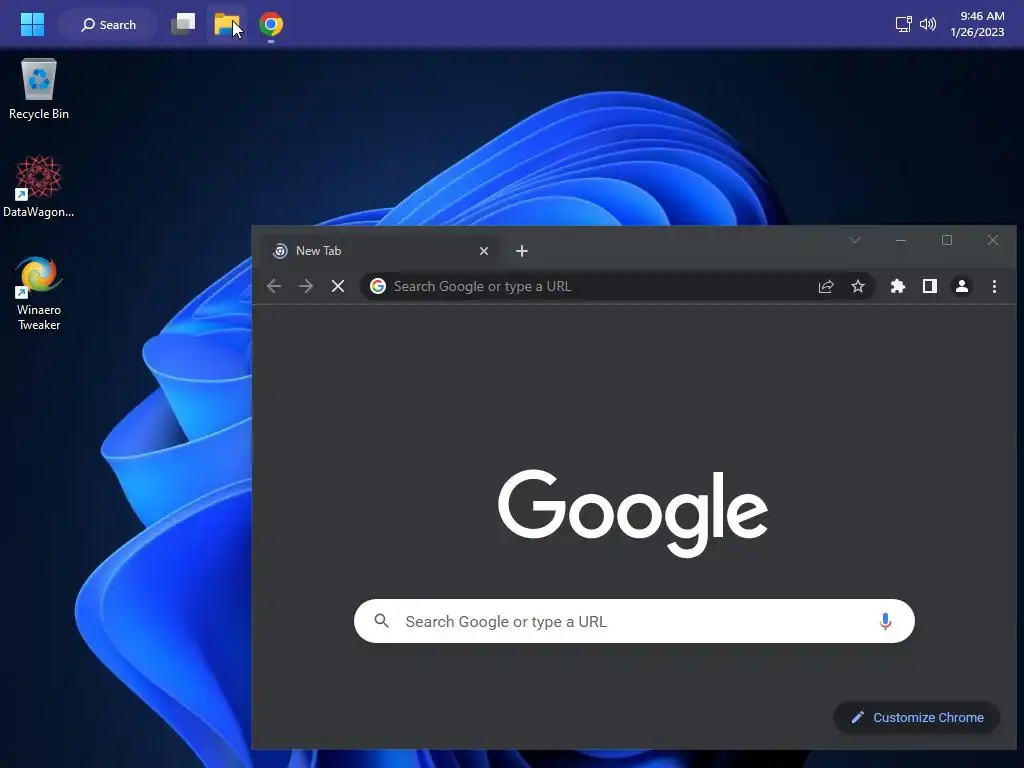Open a new Chrome tab
The height and width of the screenshot is (768, 1024).
[522, 251]
